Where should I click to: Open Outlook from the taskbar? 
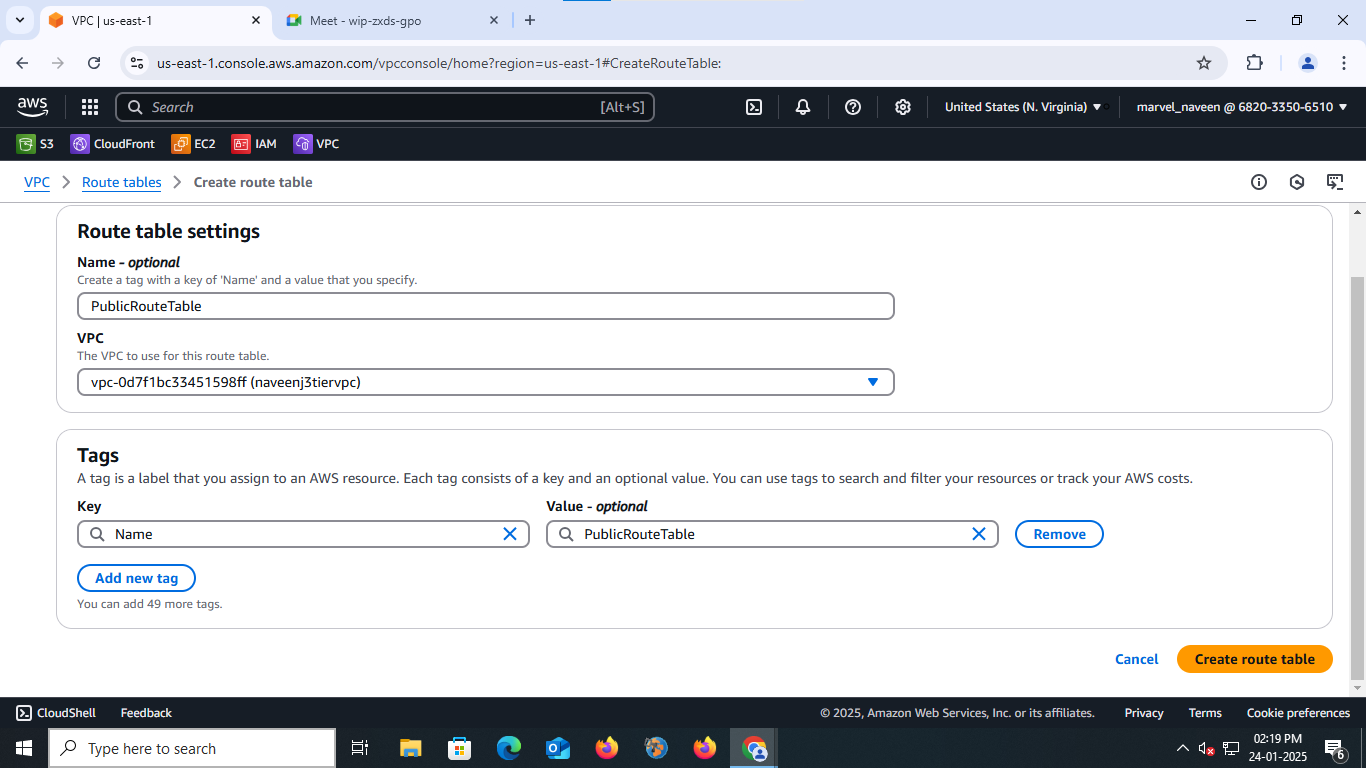(558, 748)
